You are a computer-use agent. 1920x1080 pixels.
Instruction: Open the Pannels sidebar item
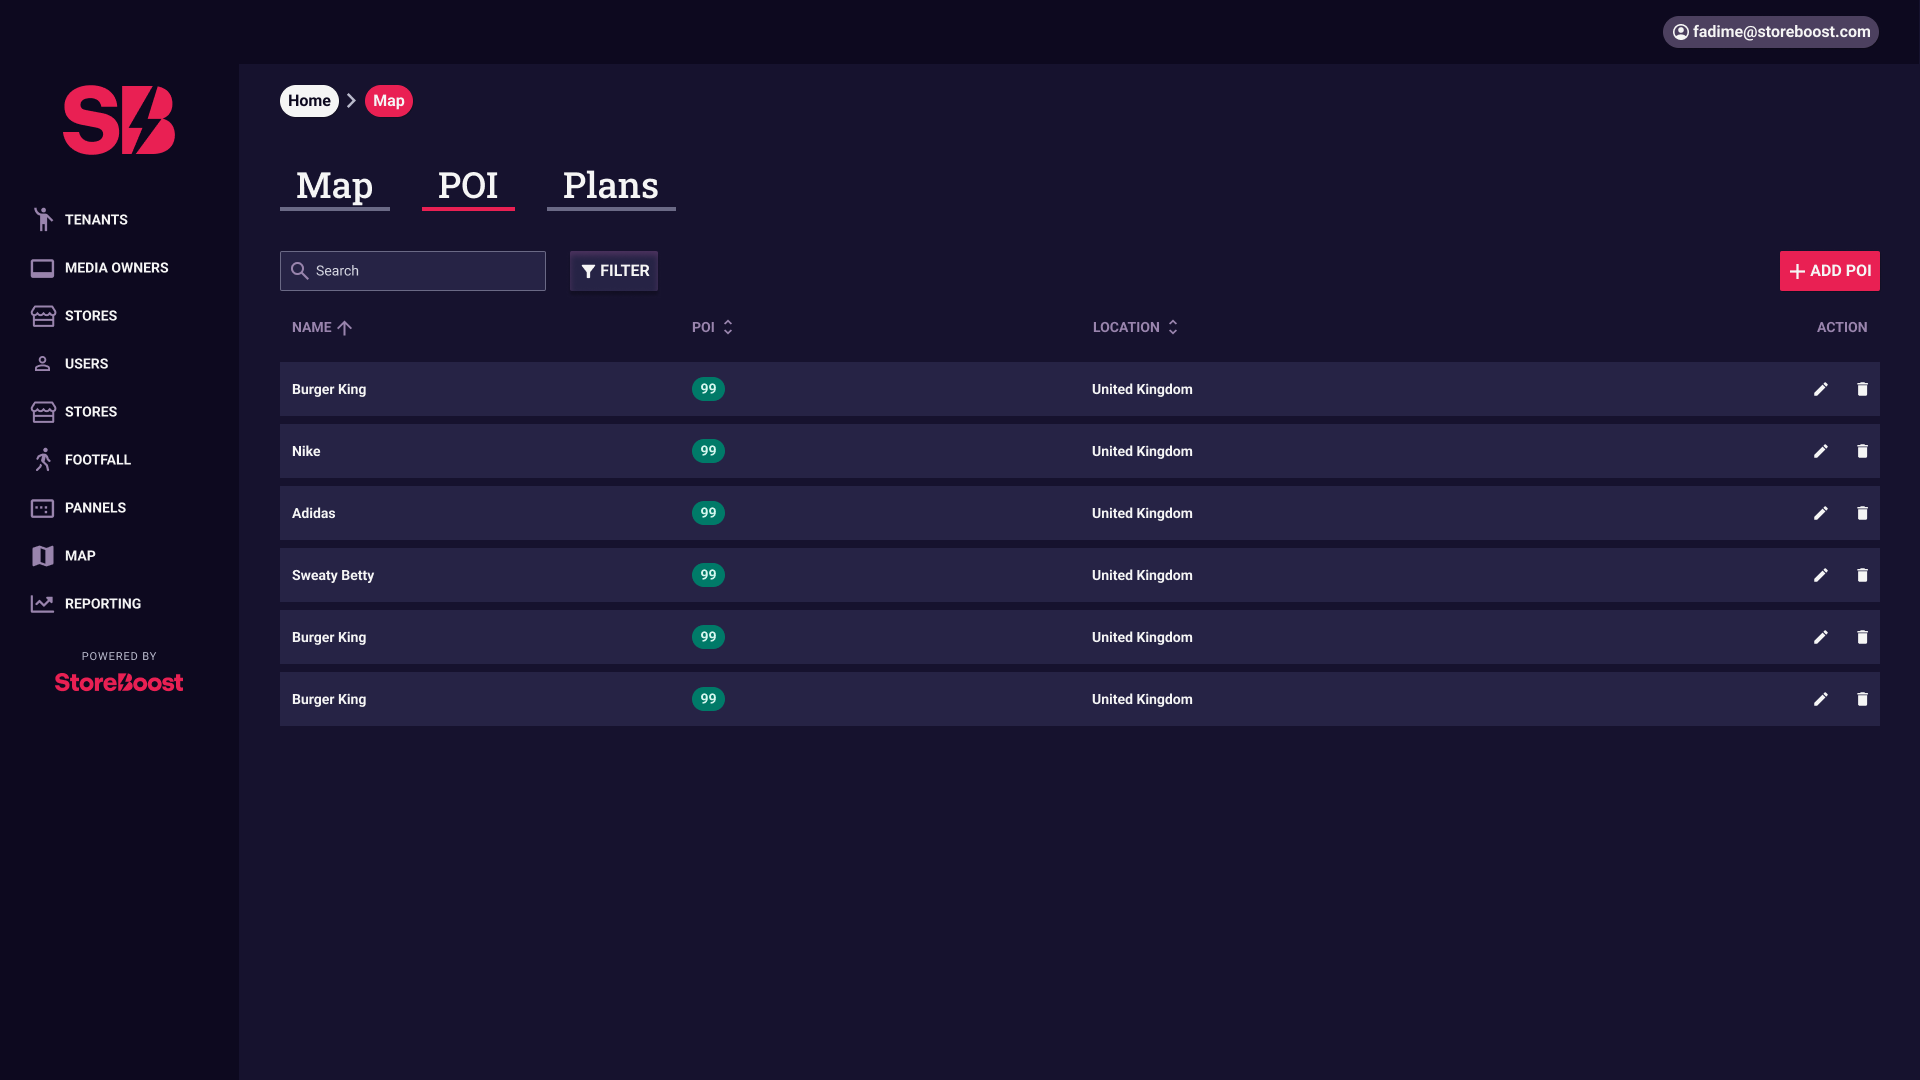[79, 508]
